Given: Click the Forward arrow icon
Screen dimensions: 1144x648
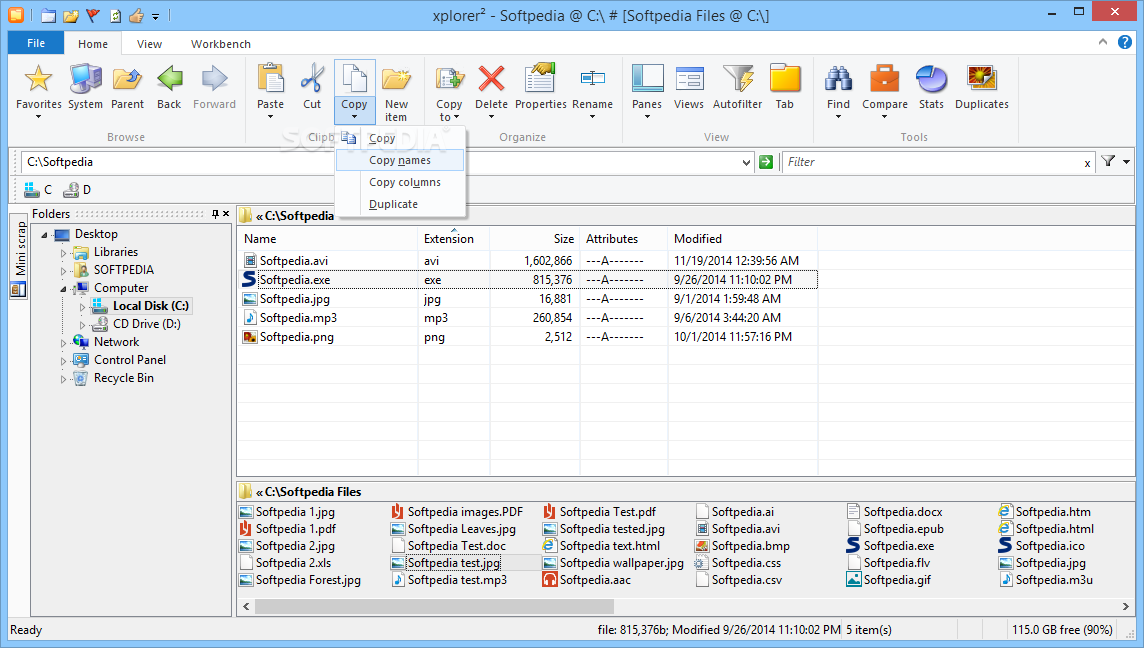Looking at the screenshot, I should click(x=214, y=79).
